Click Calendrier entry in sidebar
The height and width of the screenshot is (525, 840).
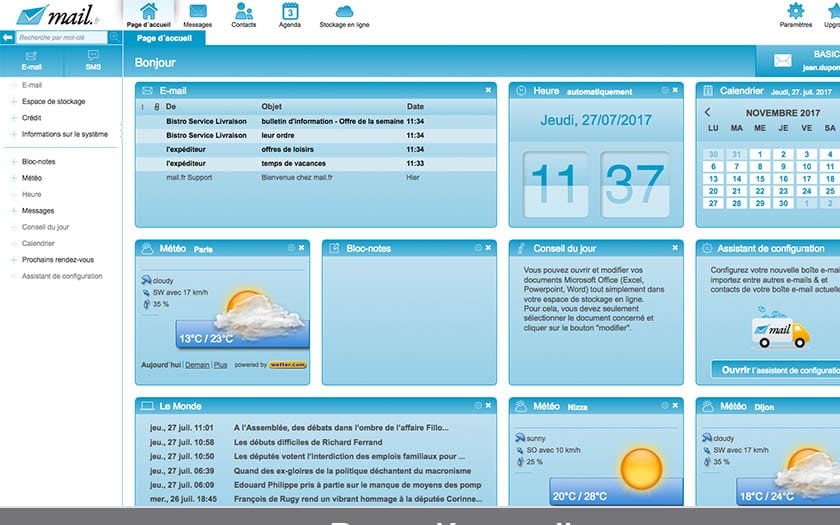[38, 243]
